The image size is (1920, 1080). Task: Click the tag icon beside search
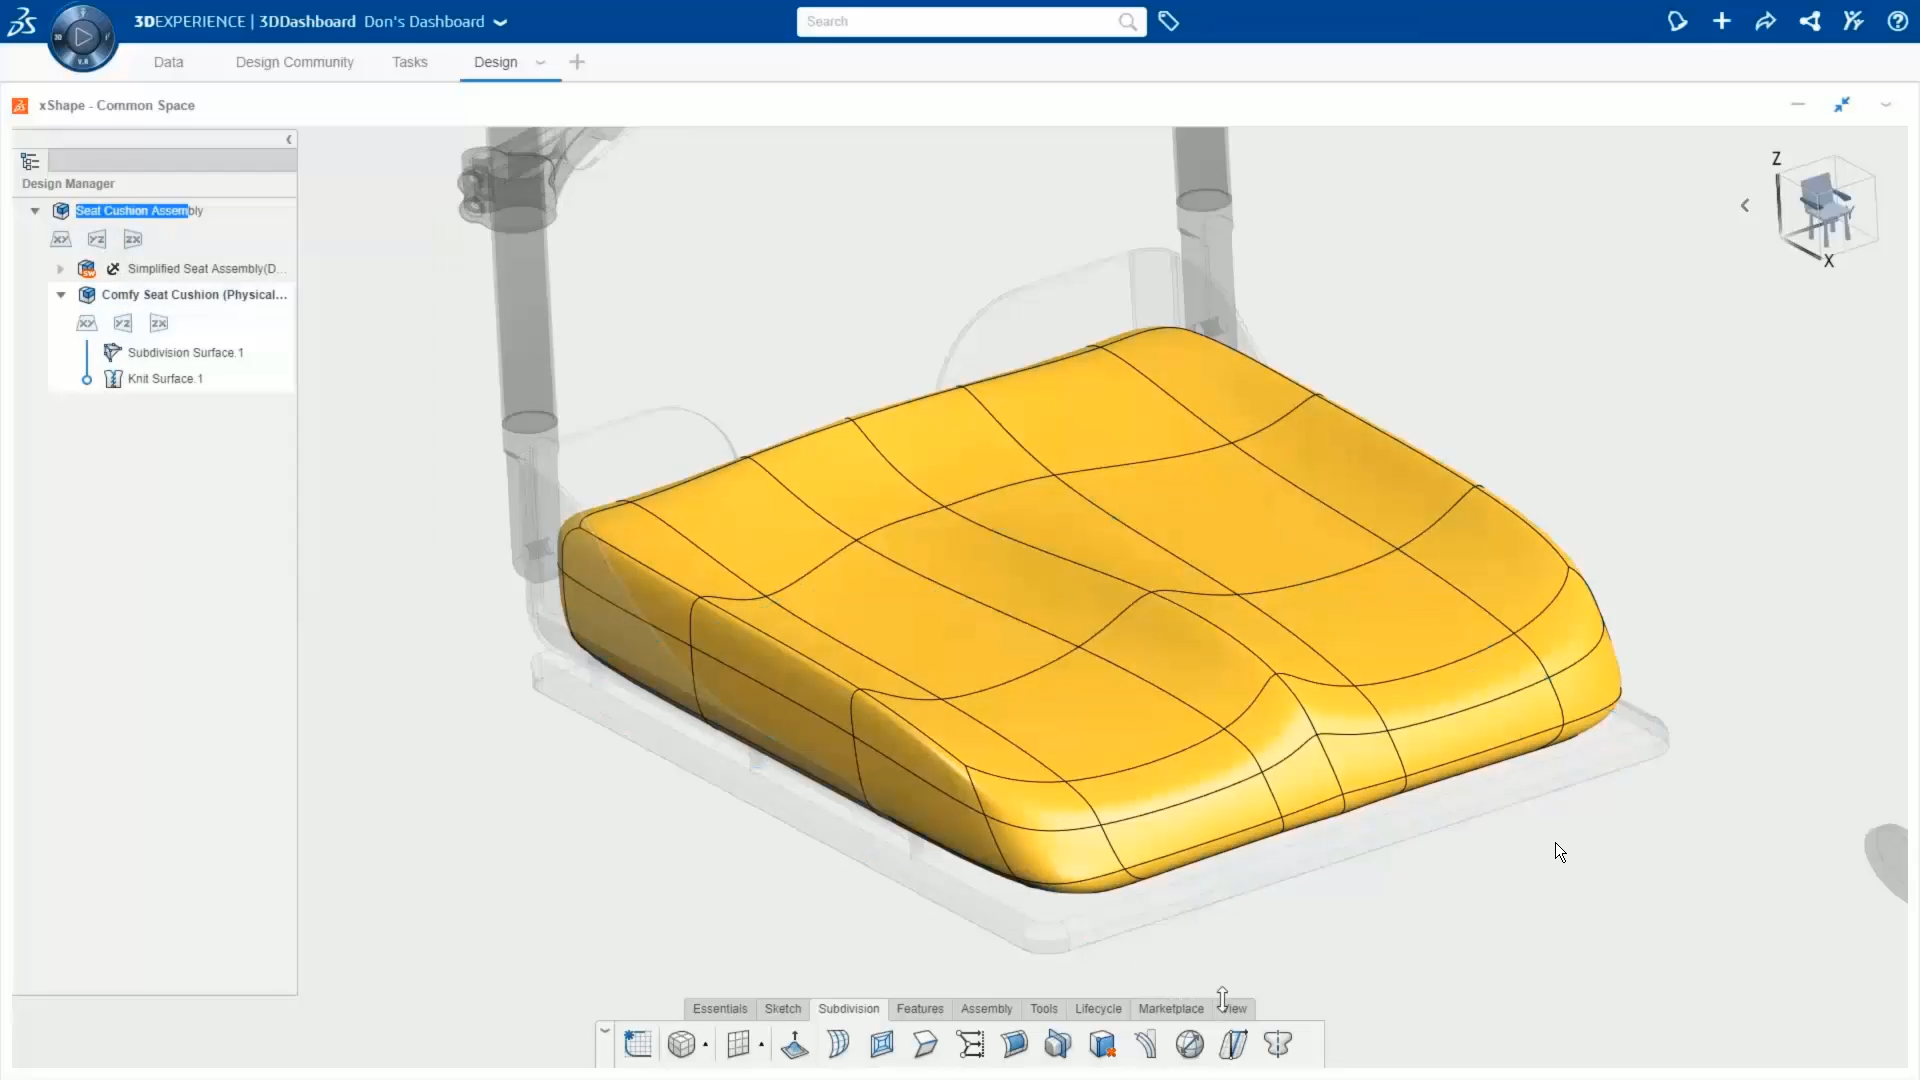pos(1168,21)
